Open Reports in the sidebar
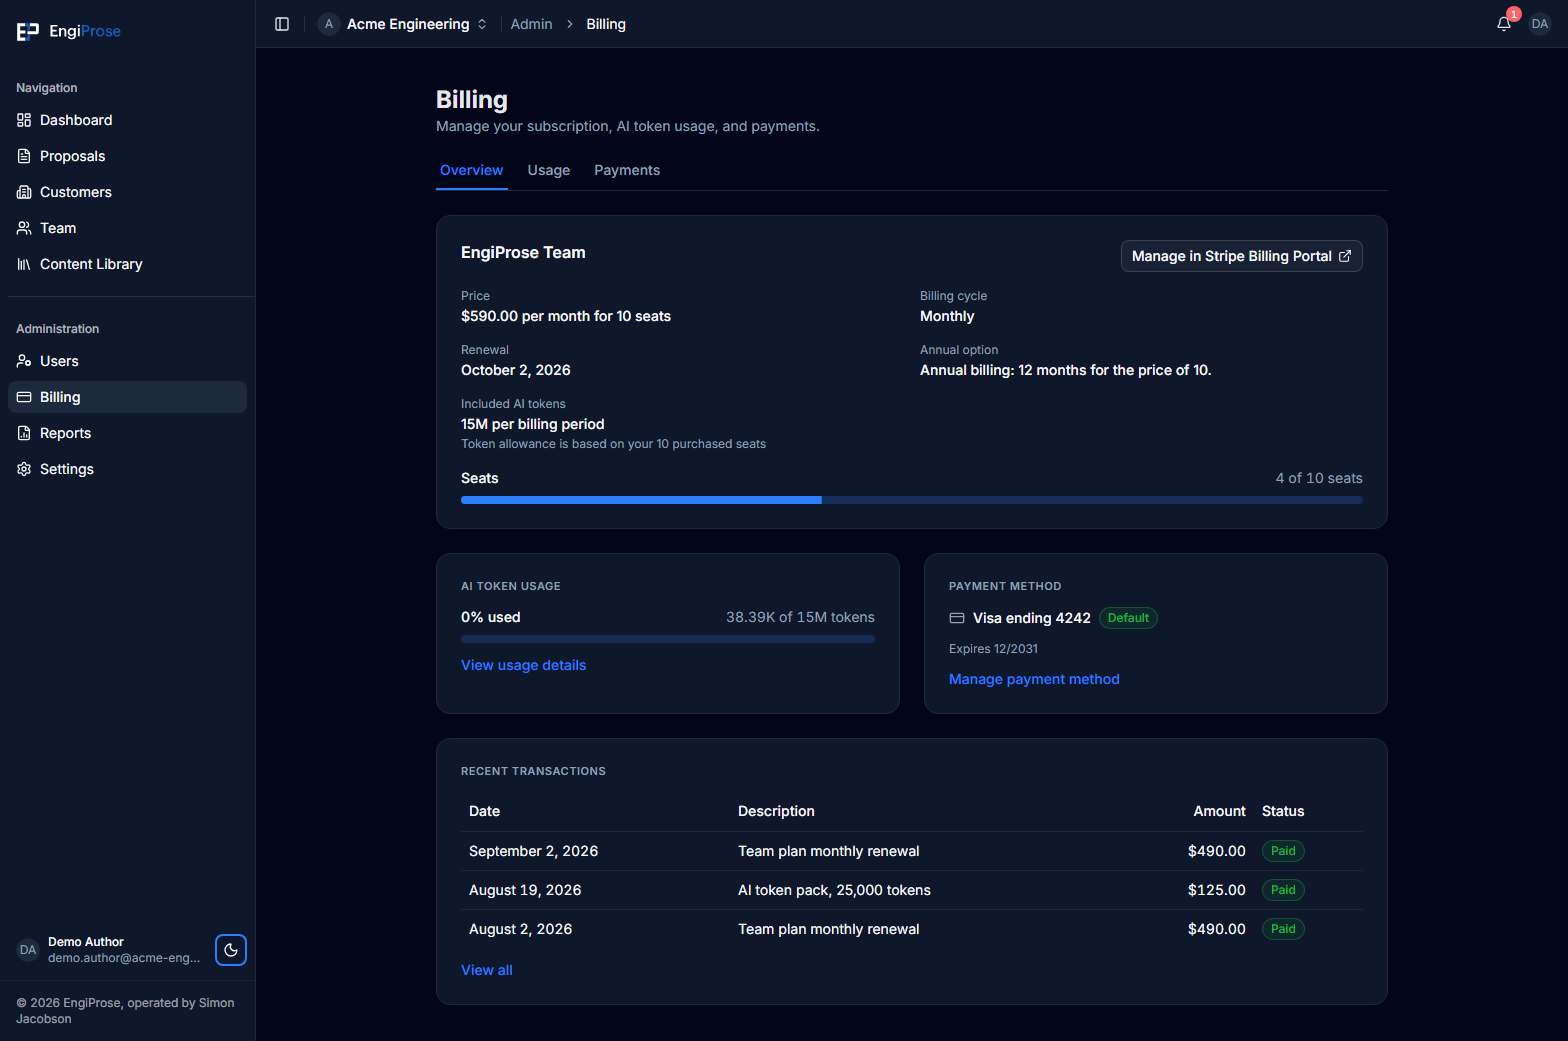Image resolution: width=1568 pixels, height=1041 pixels. point(127,433)
